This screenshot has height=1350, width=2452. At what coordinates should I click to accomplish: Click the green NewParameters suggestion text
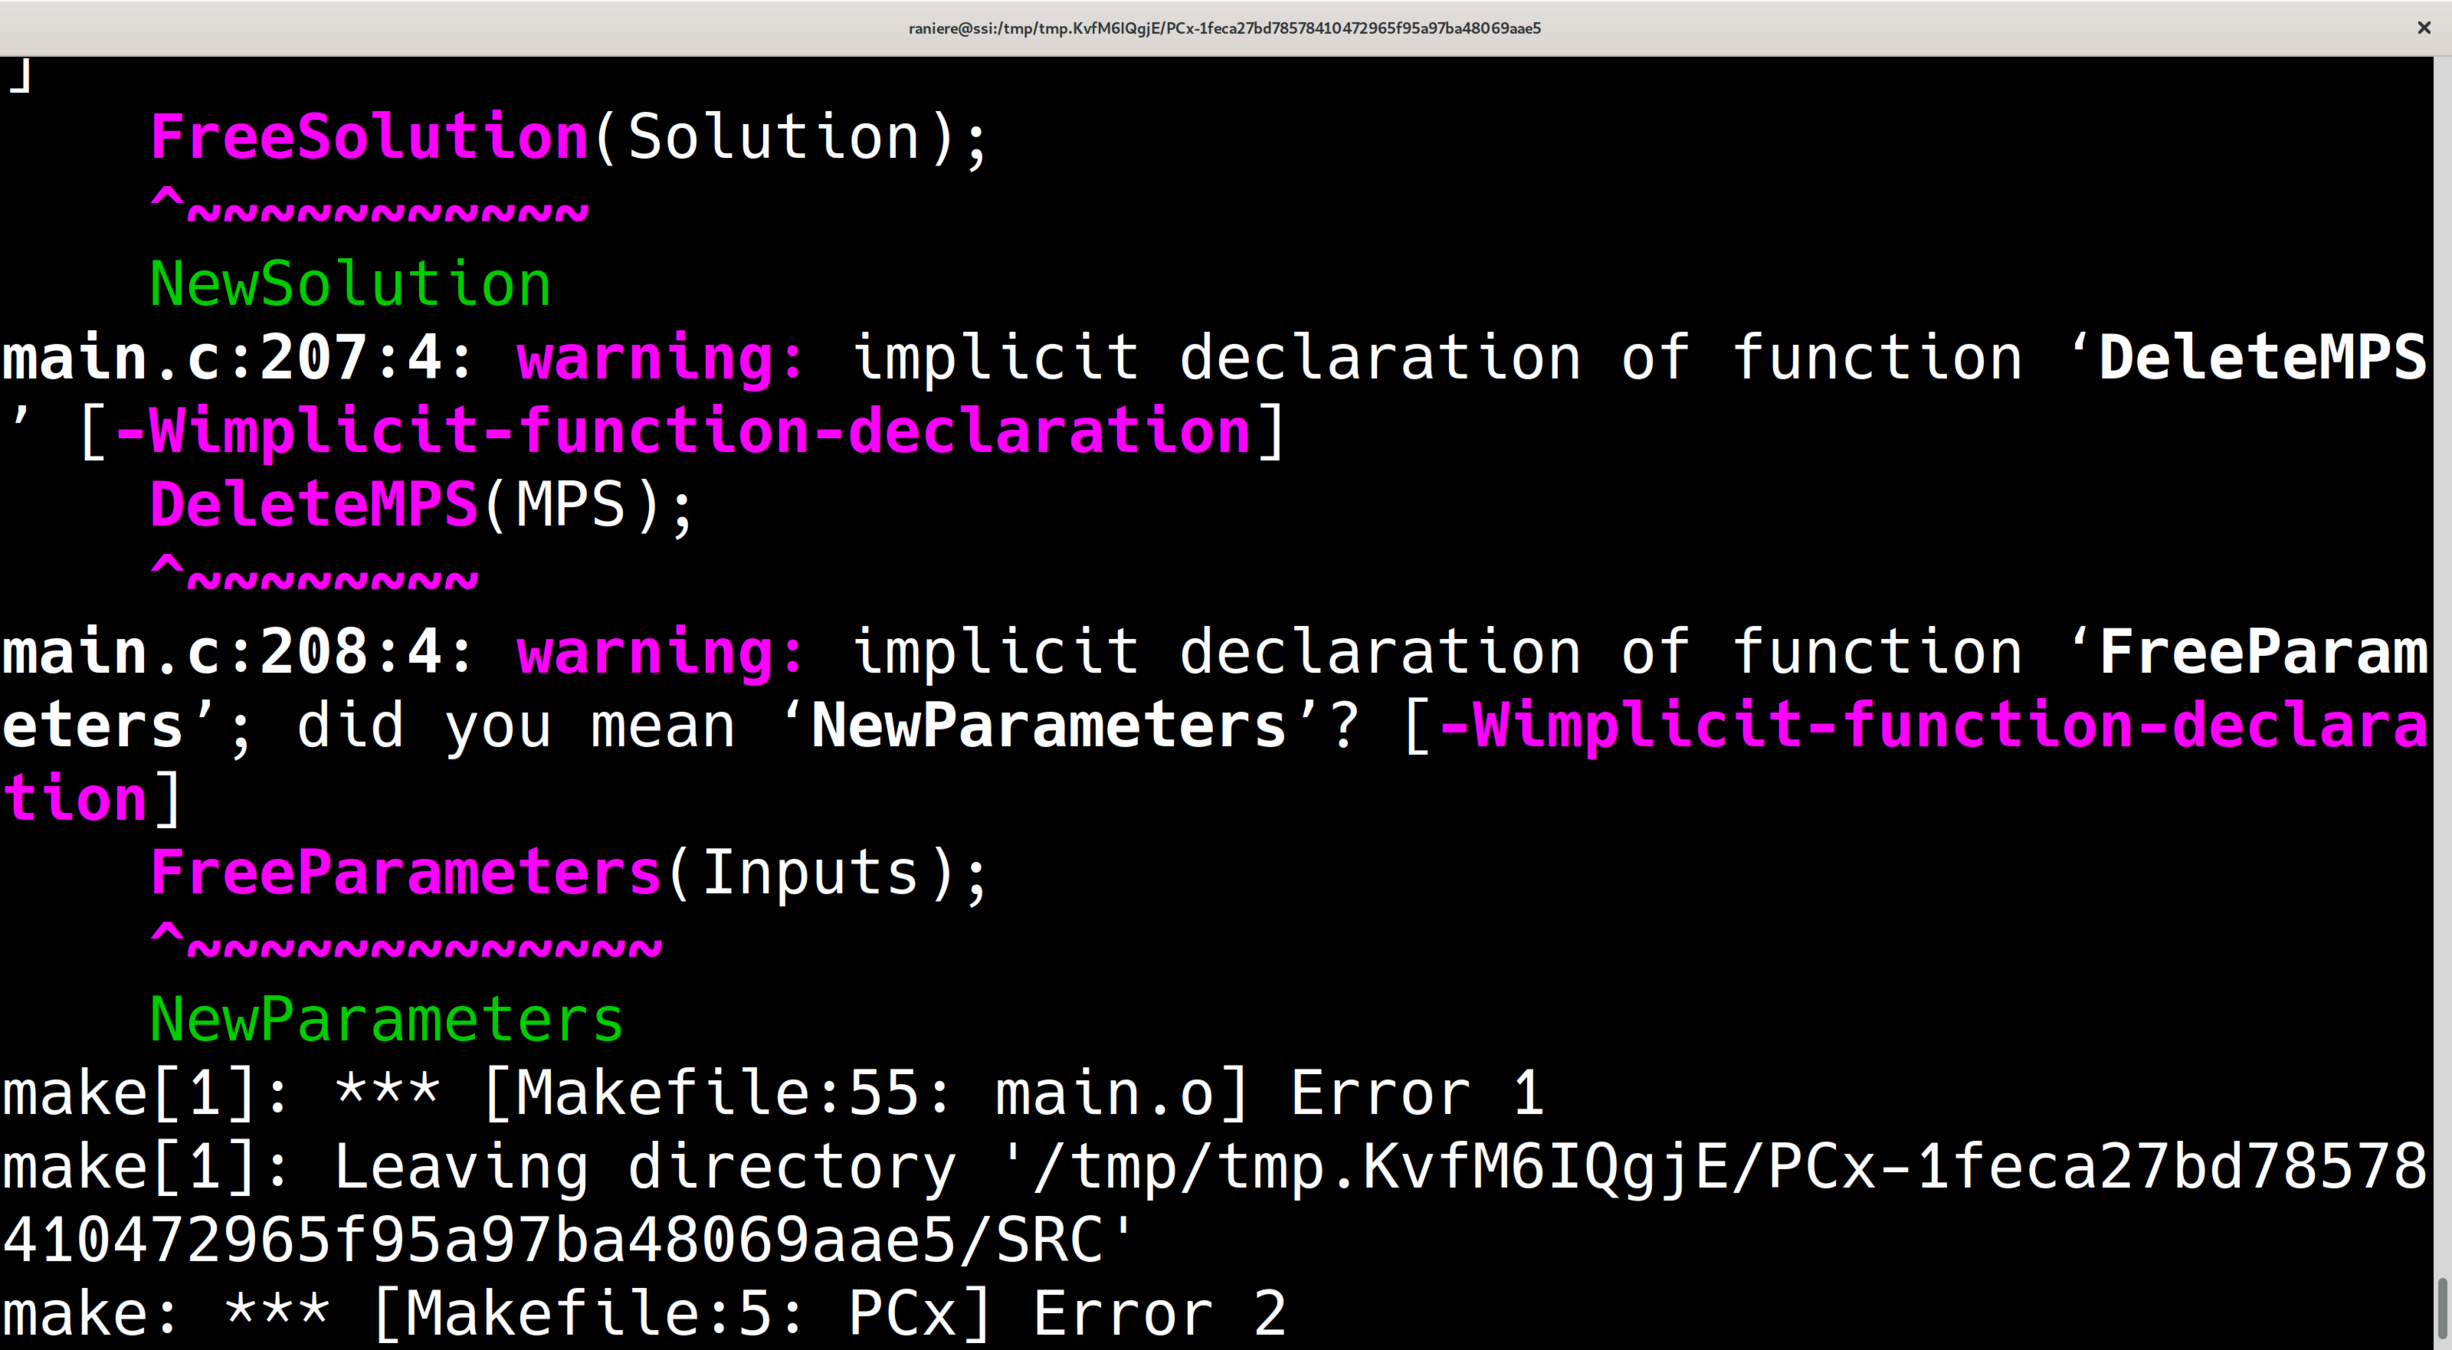386,1020
